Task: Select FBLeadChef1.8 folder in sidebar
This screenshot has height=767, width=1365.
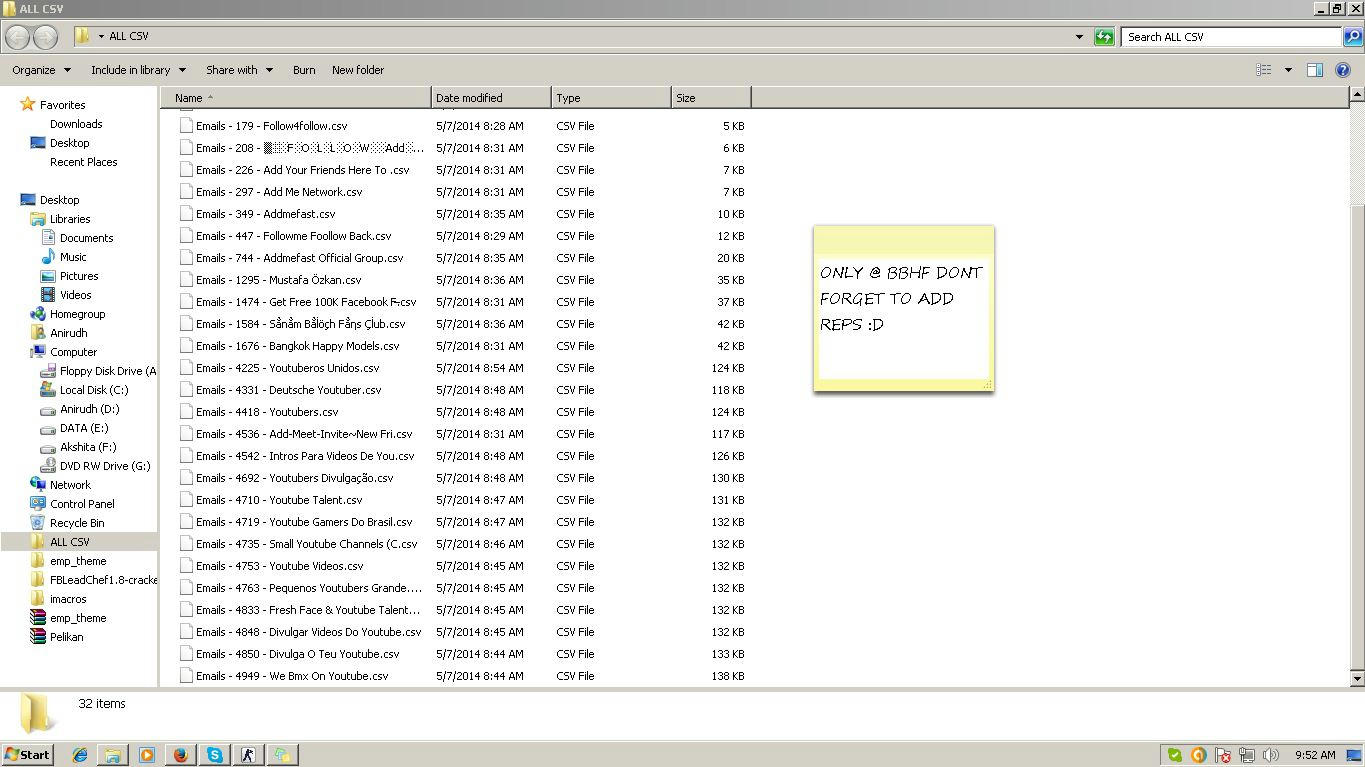Action: pos(104,580)
